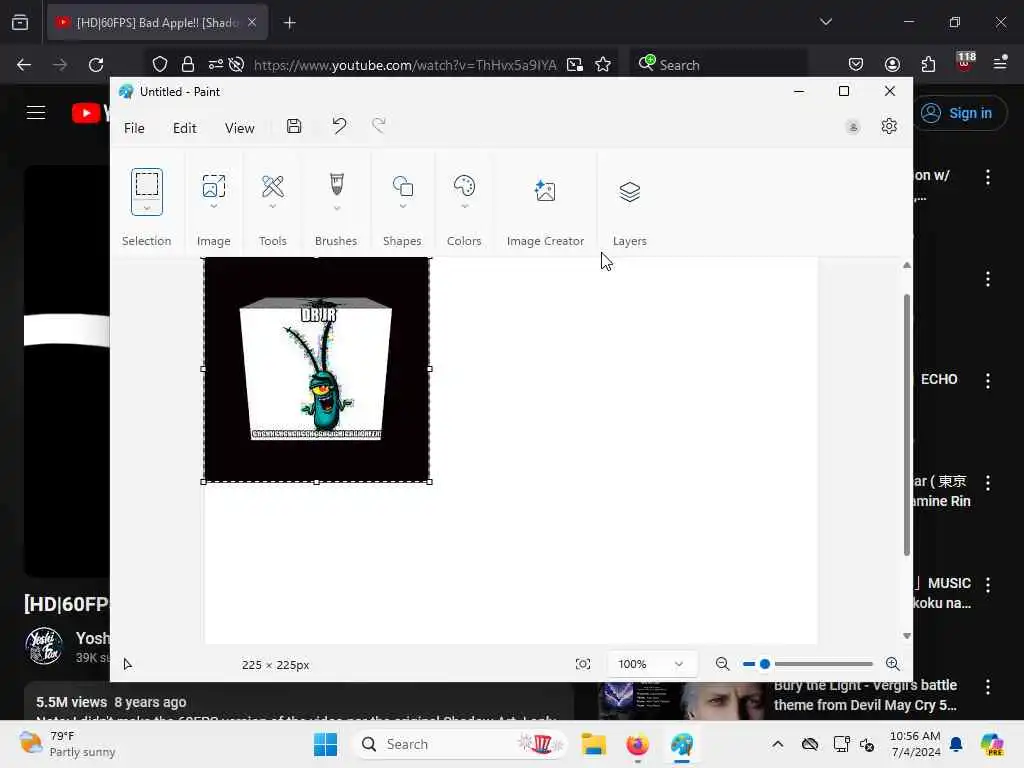Viewport: 1024px width, 768px height.
Task: Click the Firefox URL address field
Action: [x=405, y=65]
